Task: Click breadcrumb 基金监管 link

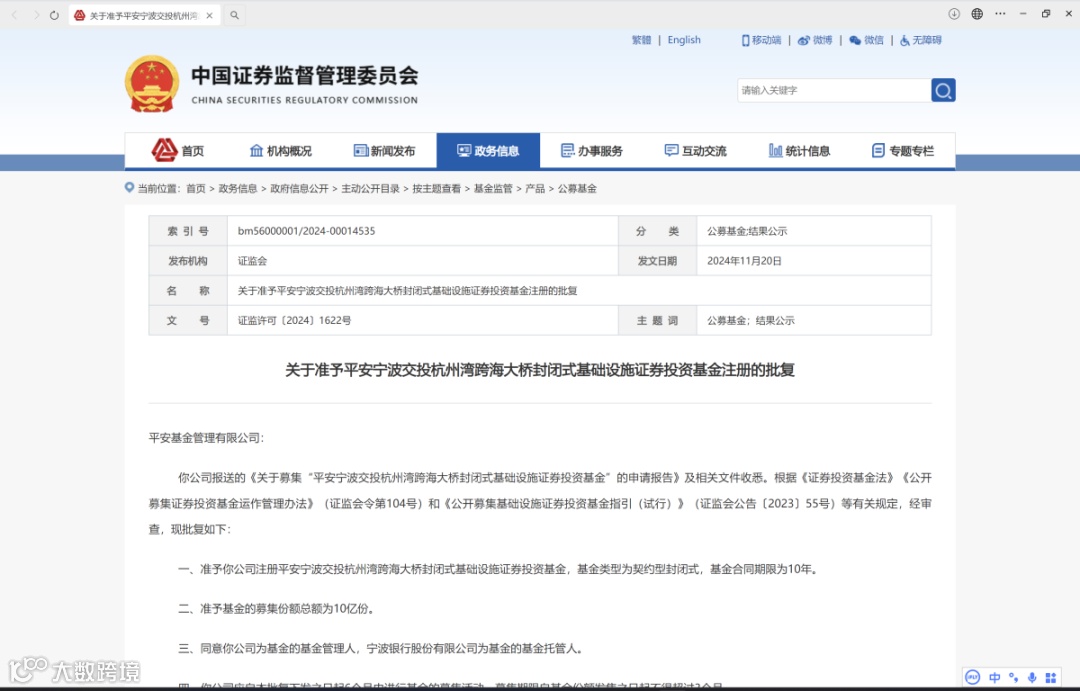Action: tap(492, 189)
